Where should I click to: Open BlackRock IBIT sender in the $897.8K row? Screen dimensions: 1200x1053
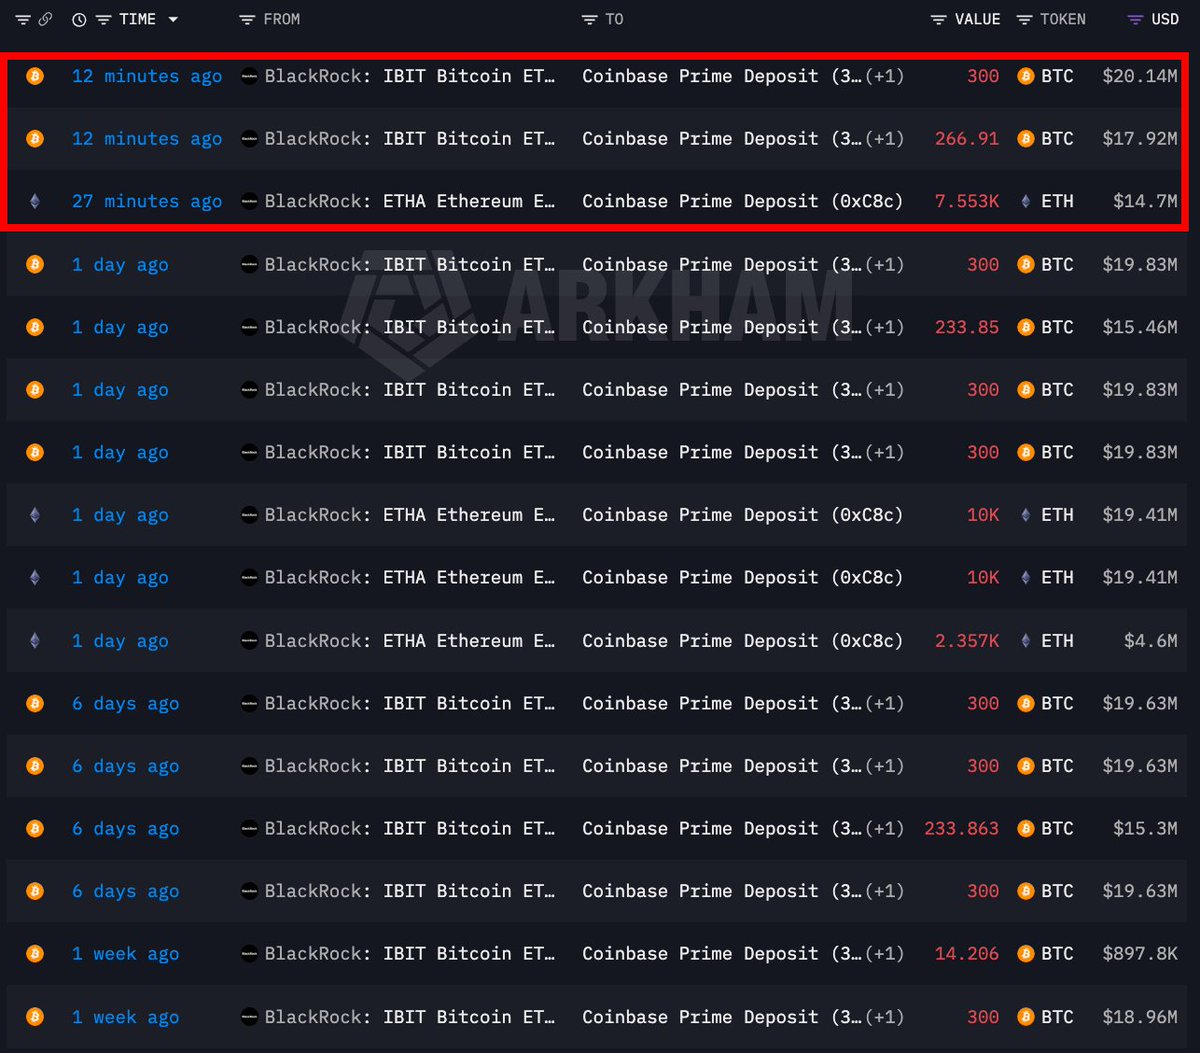click(410, 954)
